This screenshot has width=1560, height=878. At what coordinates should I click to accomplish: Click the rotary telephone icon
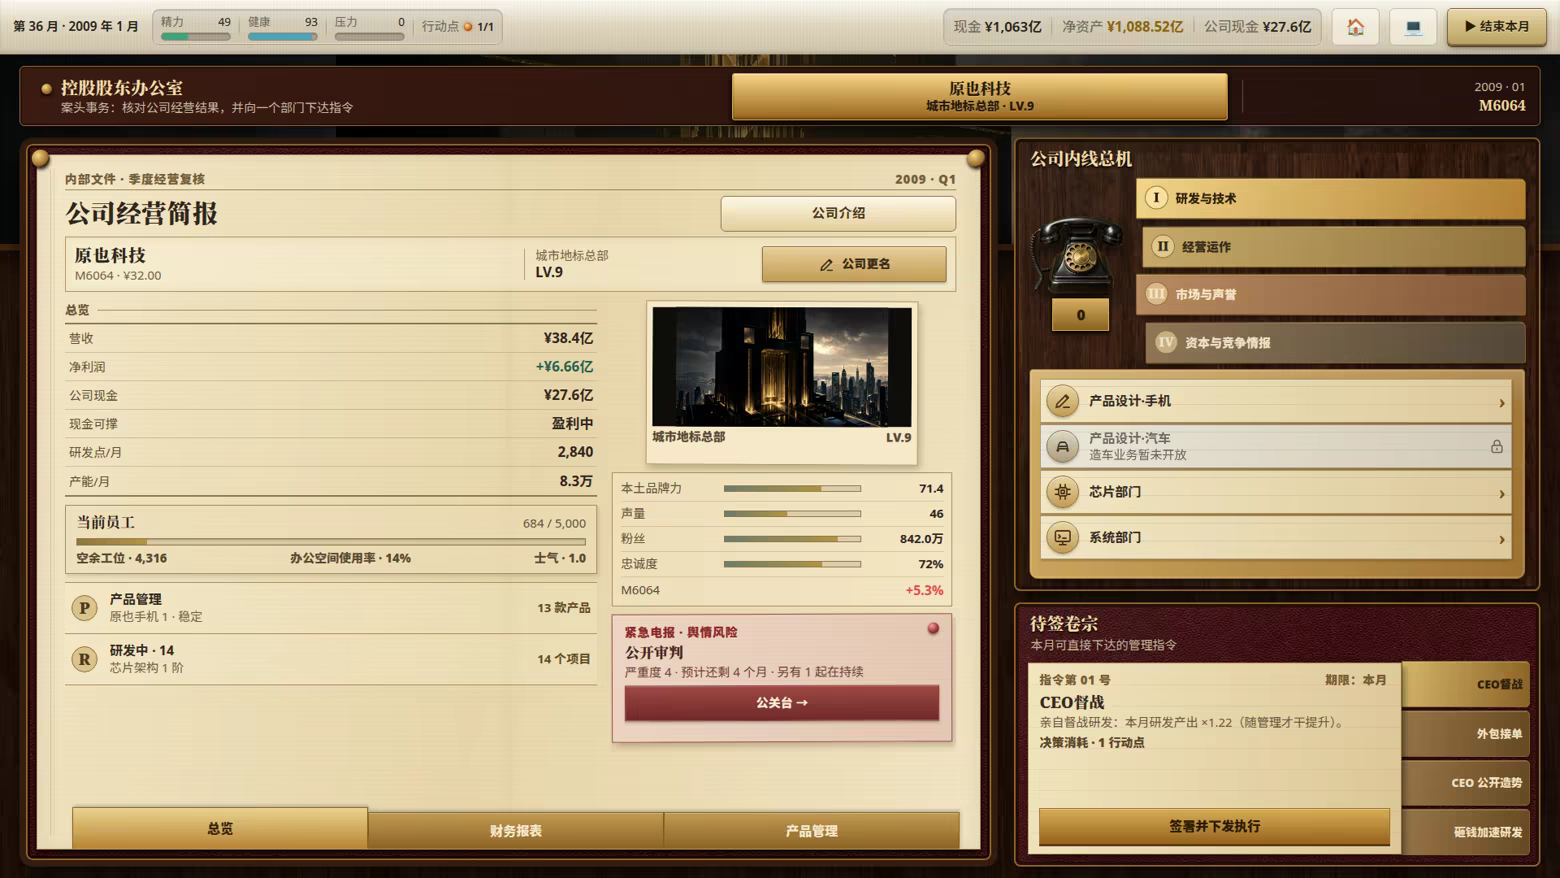(x=1077, y=254)
